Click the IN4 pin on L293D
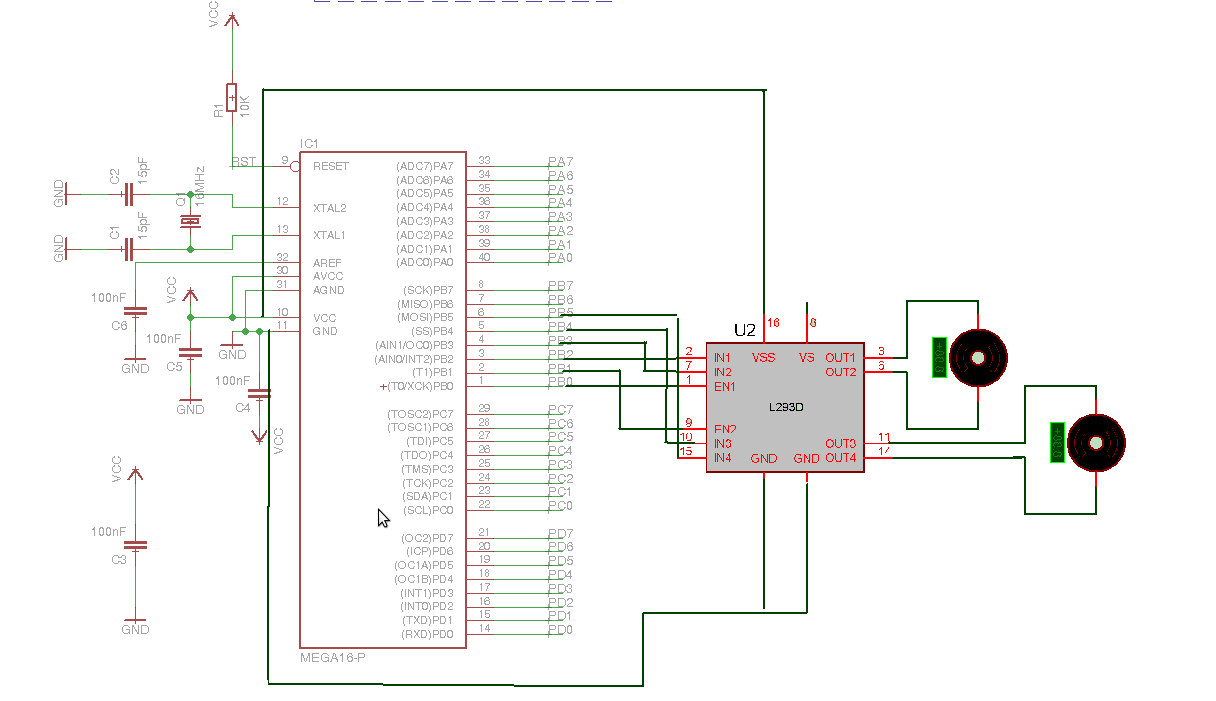Image resolution: width=1216 pixels, height=701 pixels. click(x=722, y=458)
